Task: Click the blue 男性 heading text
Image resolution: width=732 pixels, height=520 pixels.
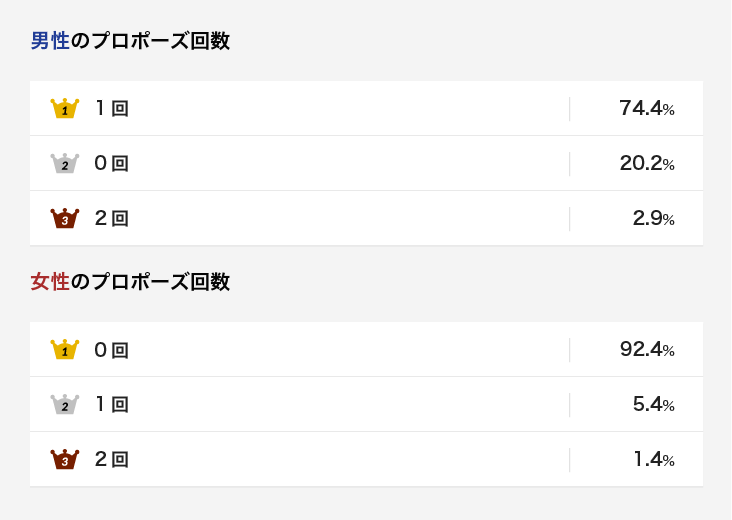Action: point(50,41)
